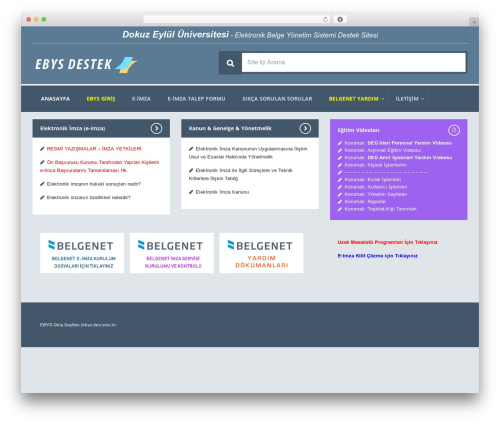Open DEÜ Amir İşlemleri Yardım Videosu link
The height and width of the screenshot is (423, 500).
click(398, 158)
